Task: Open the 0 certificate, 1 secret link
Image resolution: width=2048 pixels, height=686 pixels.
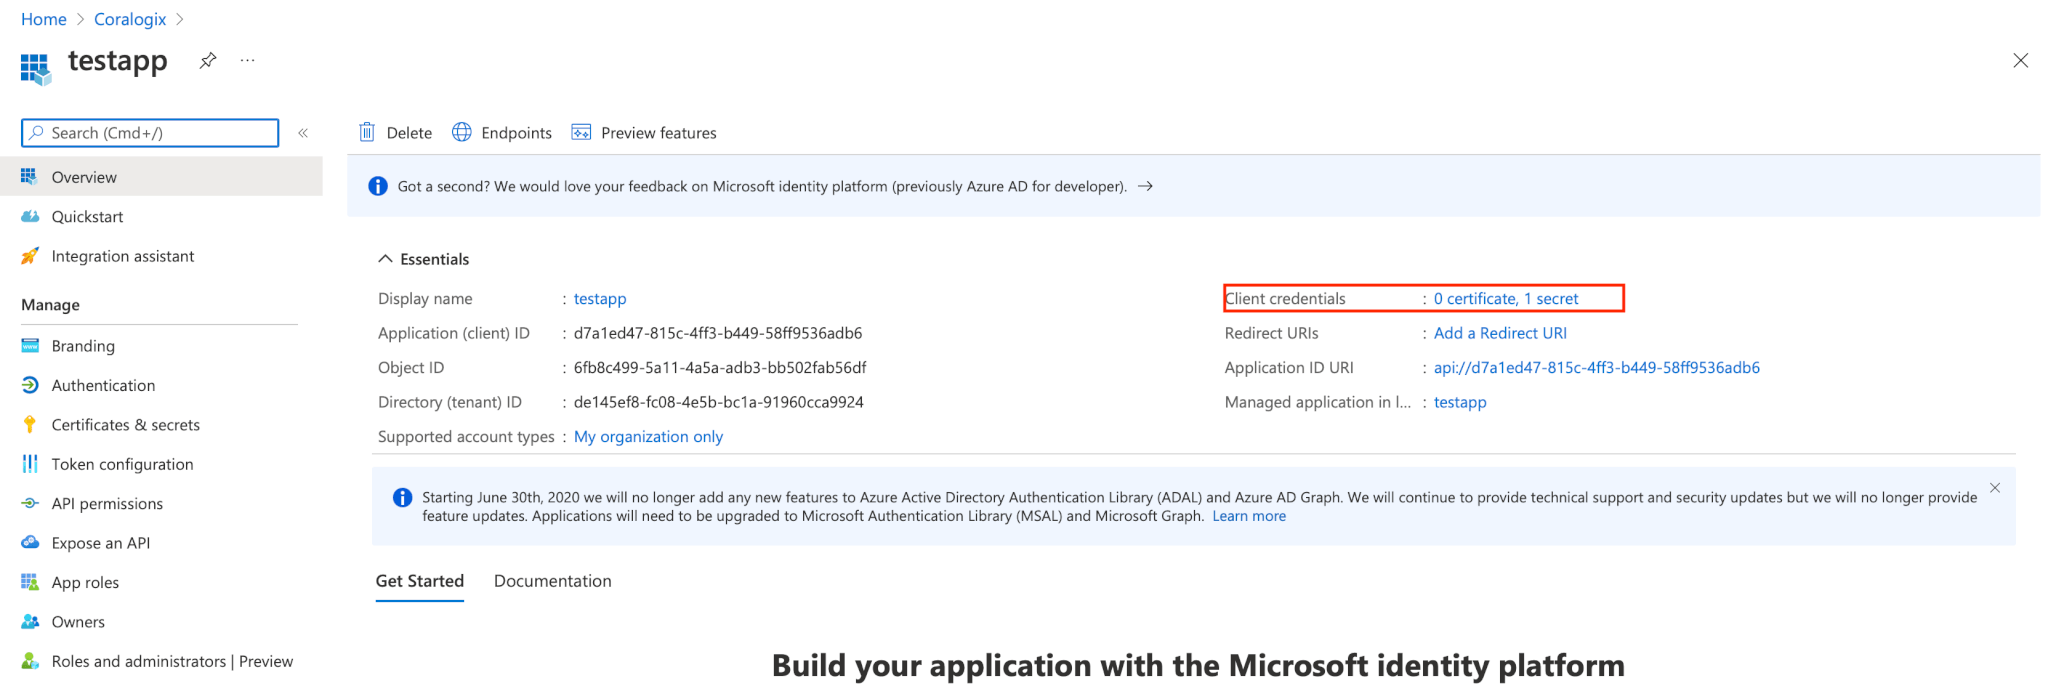Action: tap(1506, 299)
